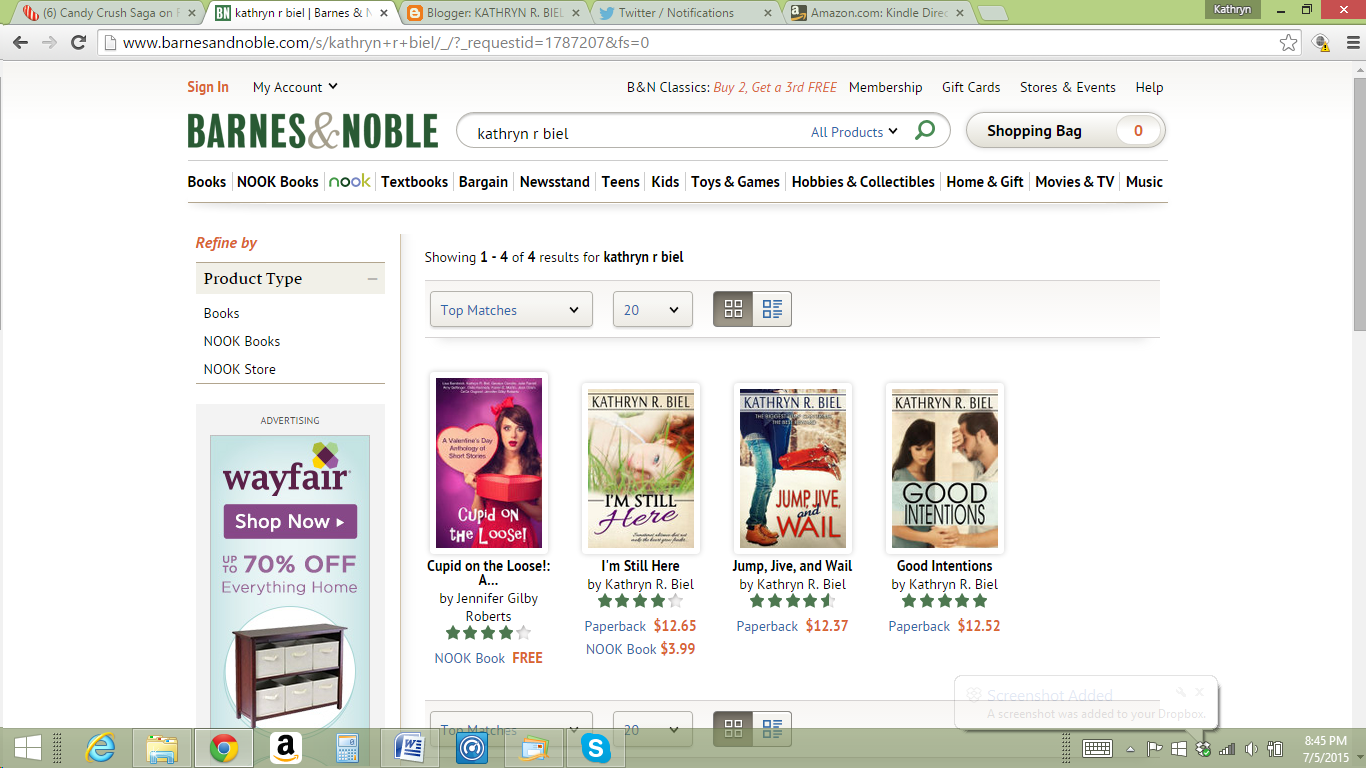Click Help link

[1149, 87]
